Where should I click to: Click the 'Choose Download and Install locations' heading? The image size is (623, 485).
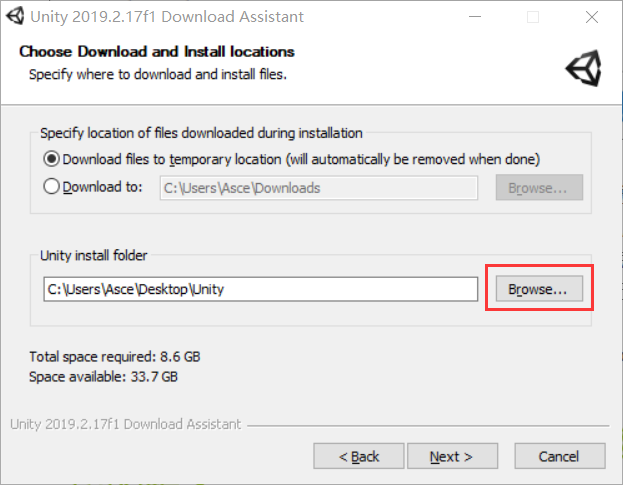157,52
